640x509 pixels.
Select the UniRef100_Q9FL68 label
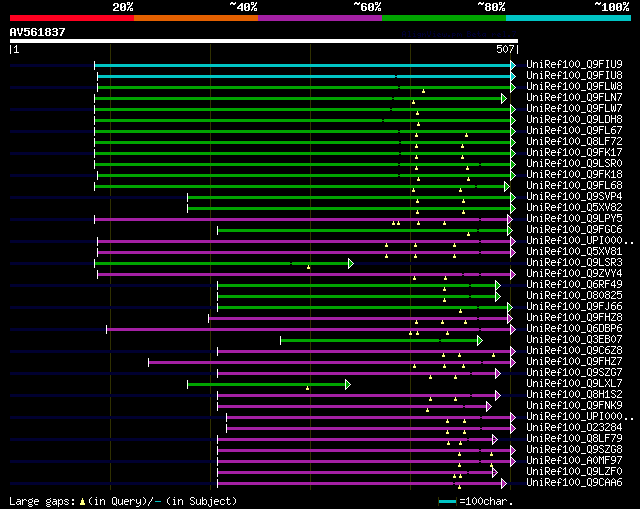574,186
